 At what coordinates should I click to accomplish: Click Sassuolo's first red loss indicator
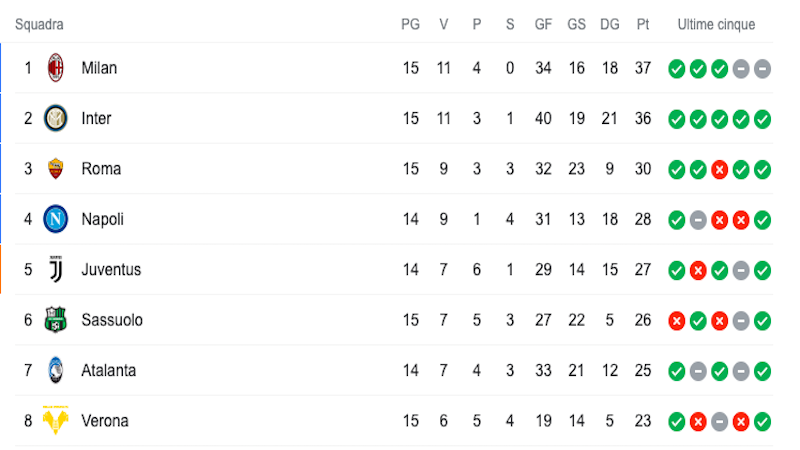point(677,321)
